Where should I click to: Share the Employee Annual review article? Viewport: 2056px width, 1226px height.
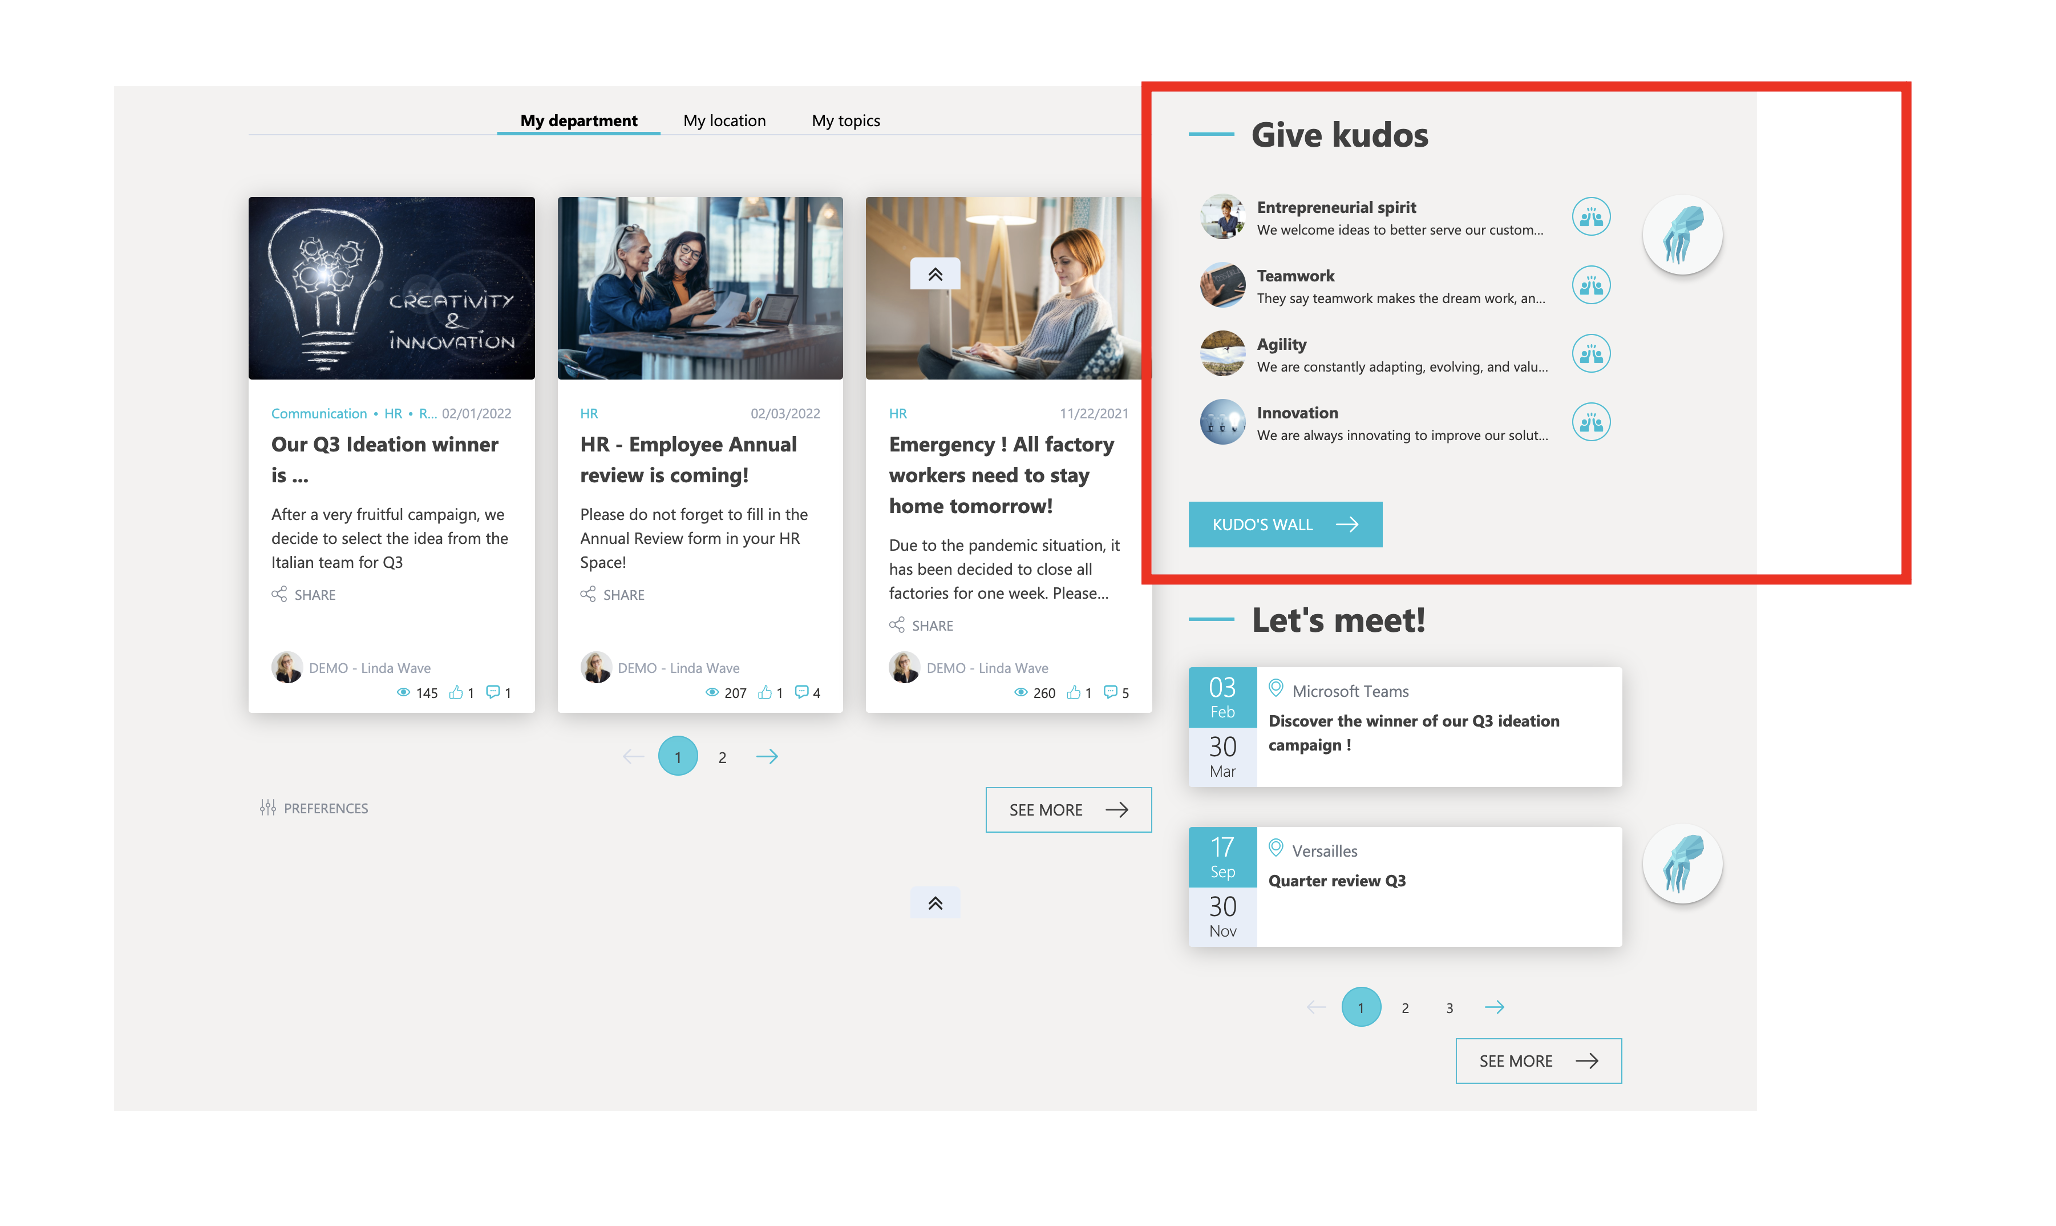(x=612, y=594)
